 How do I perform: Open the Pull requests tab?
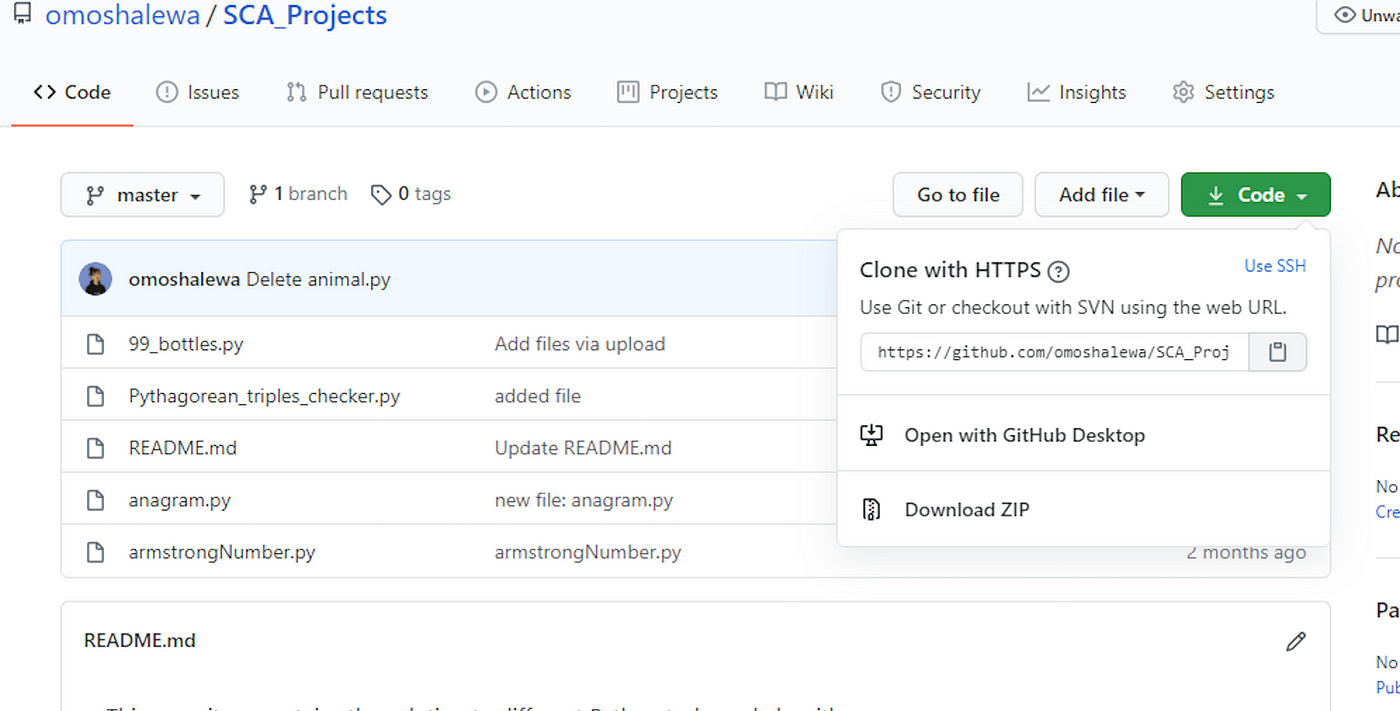point(357,92)
